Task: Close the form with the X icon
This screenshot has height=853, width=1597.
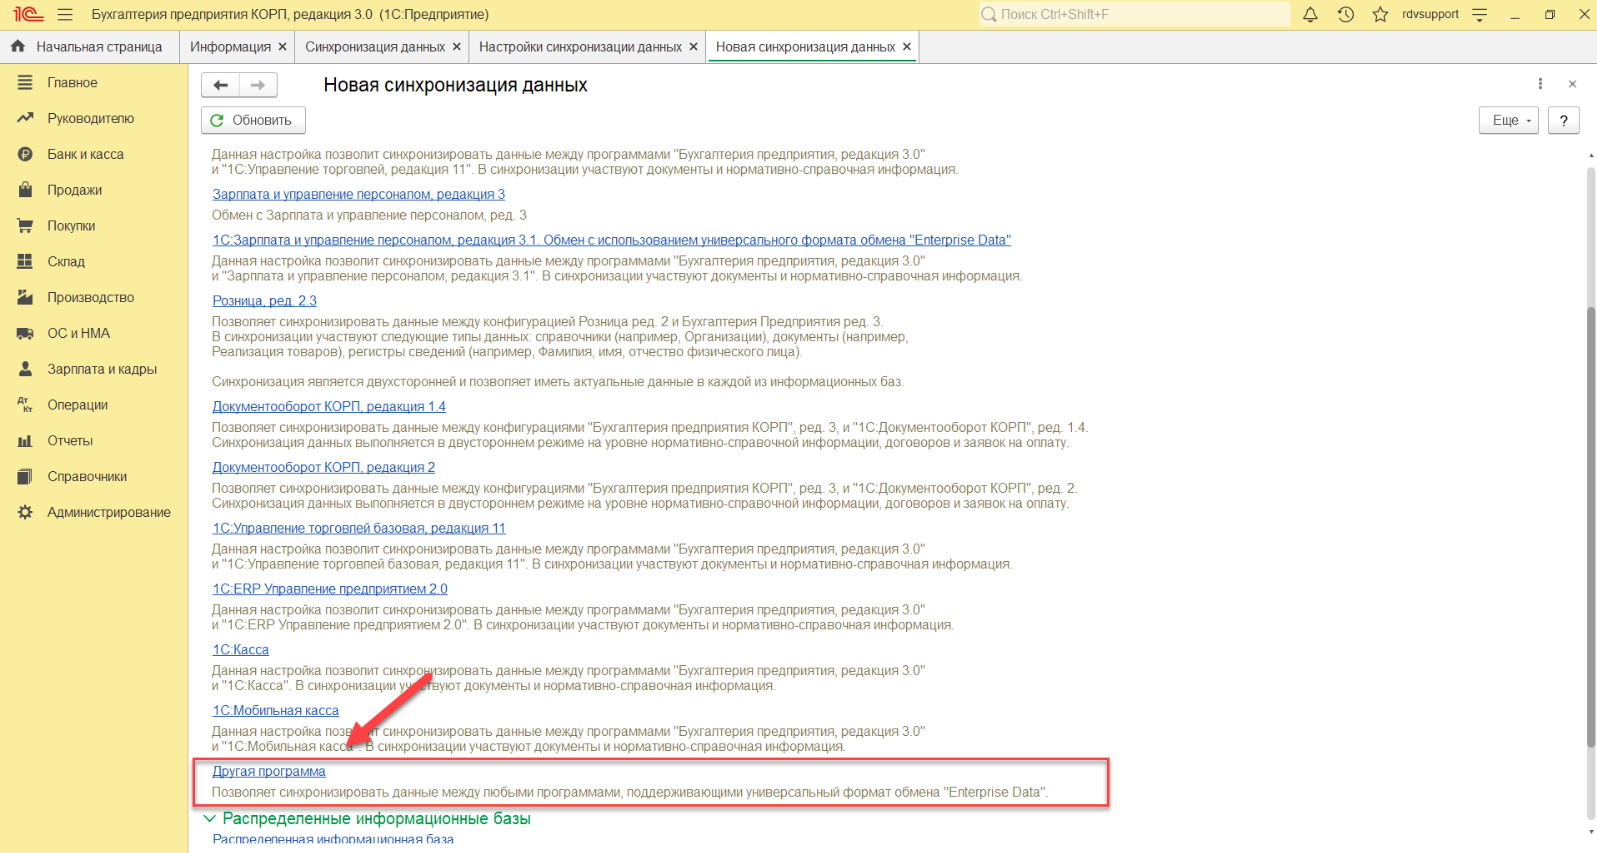Action: (1572, 84)
